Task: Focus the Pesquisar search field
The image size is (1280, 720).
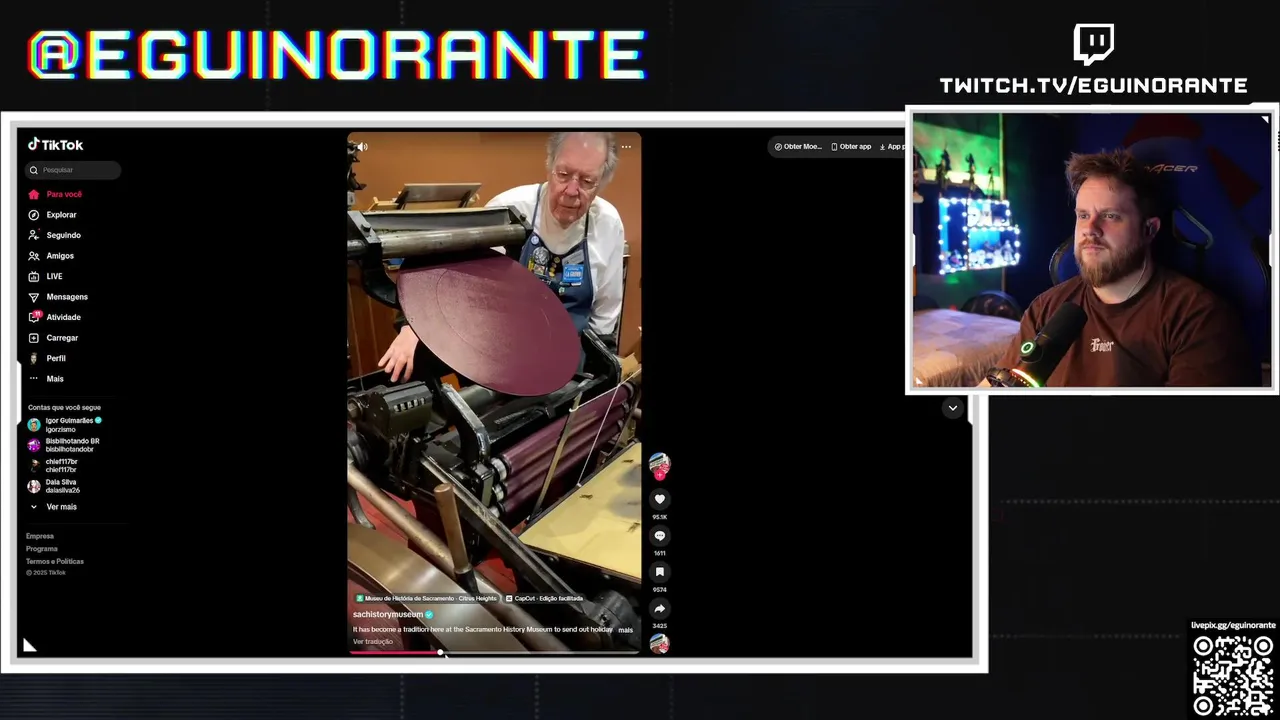Action: pyautogui.click(x=73, y=170)
